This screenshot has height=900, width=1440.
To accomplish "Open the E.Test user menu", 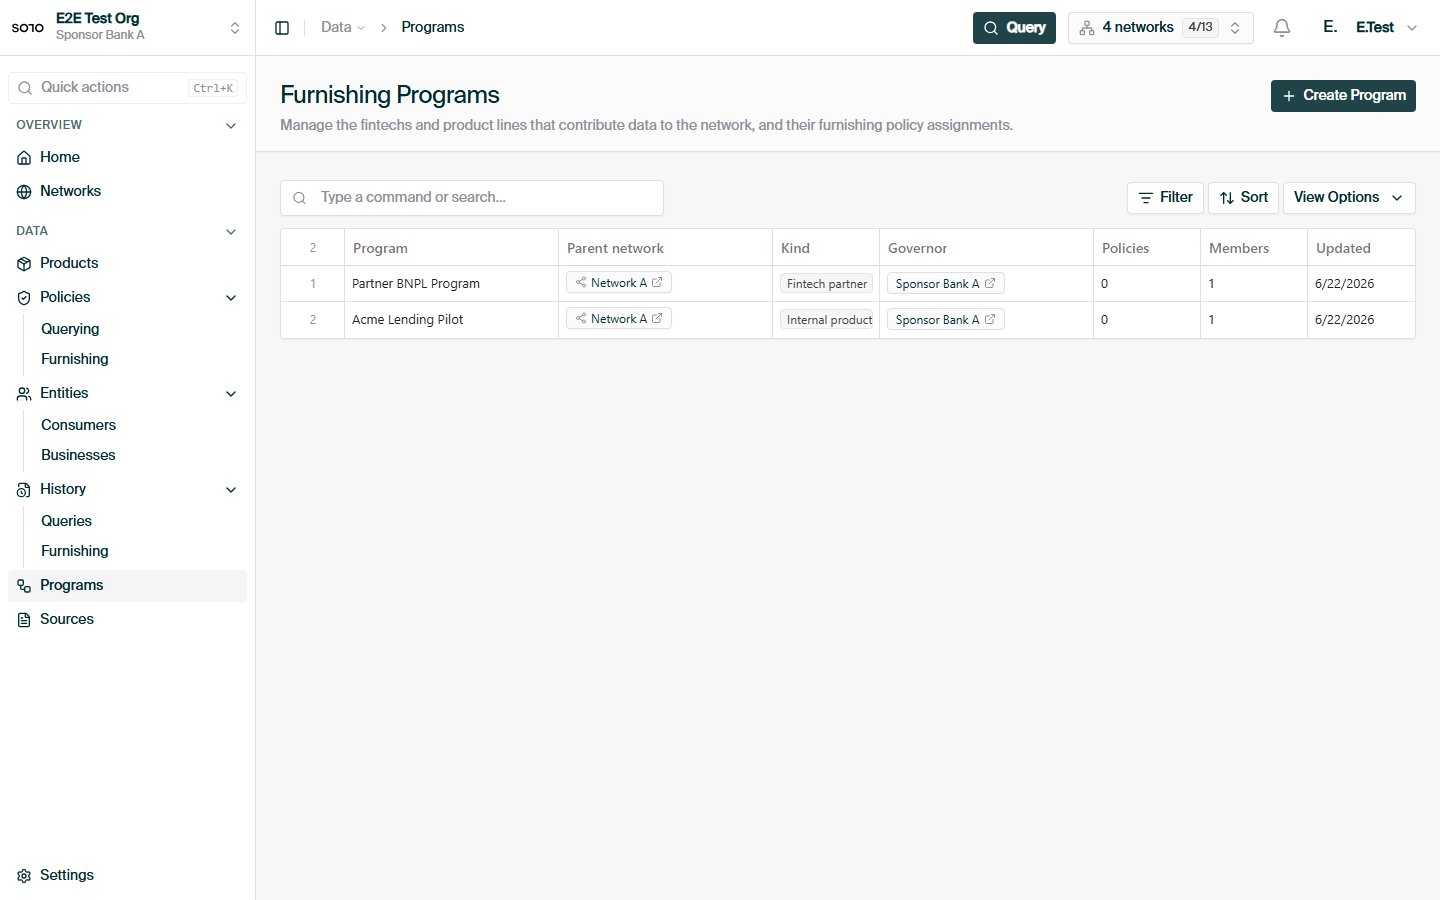I will 1387,28.
